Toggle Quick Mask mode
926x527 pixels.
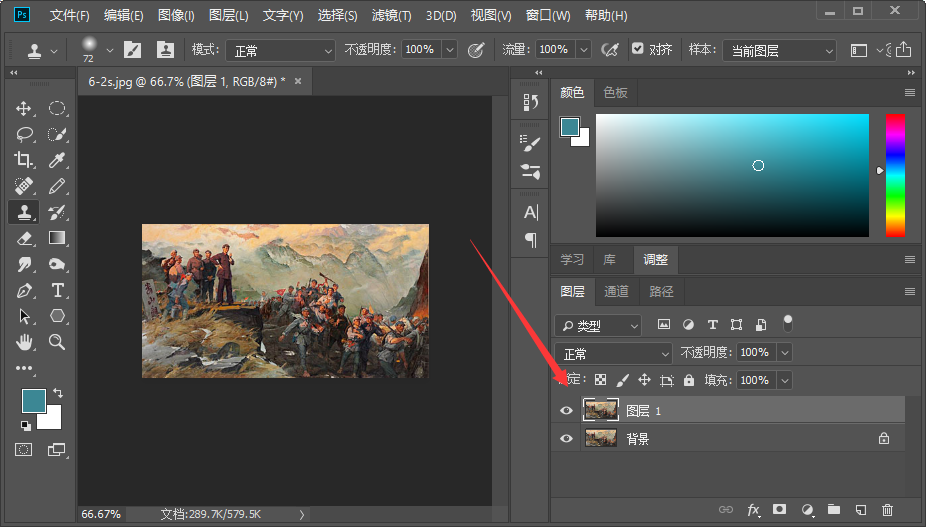(x=24, y=450)
